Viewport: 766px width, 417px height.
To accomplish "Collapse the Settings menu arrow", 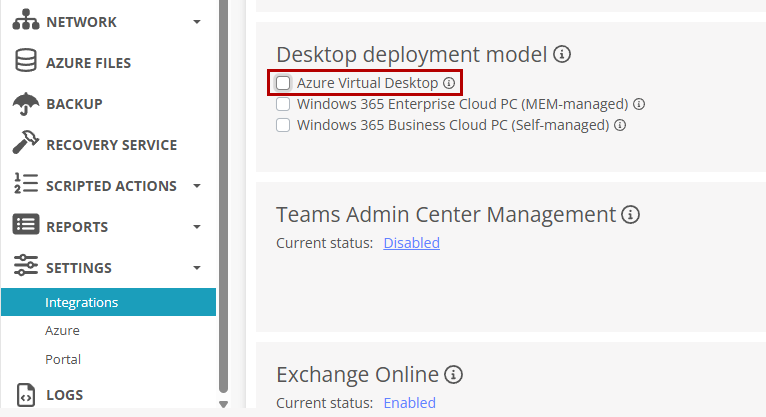I will click(x=197, y=268).
